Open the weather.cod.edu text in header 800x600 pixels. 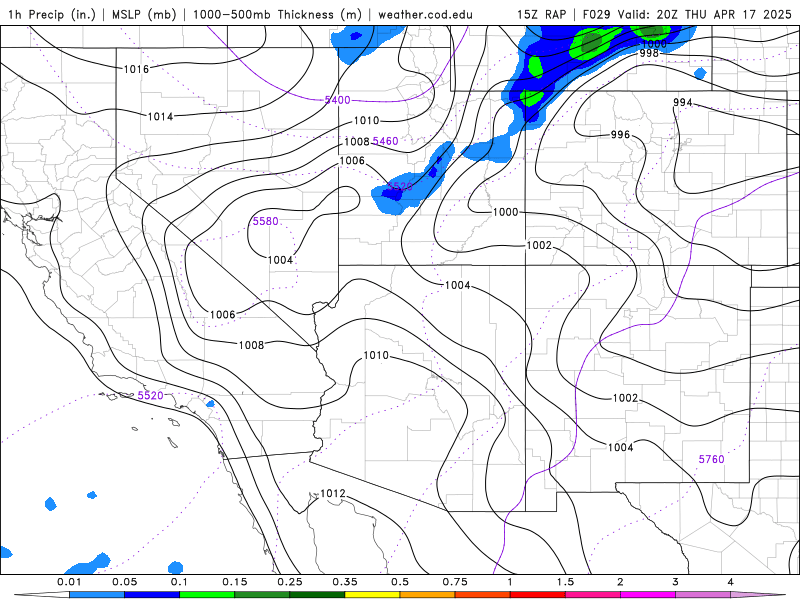425,14
